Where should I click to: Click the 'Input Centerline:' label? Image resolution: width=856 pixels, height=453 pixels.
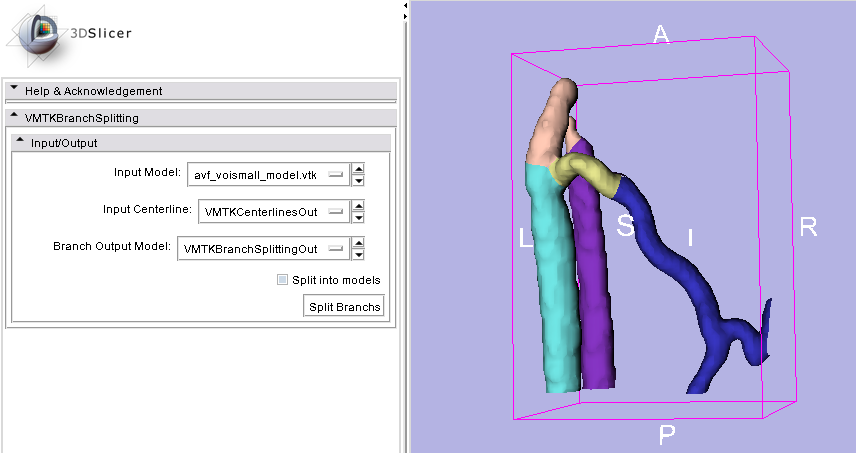click(x=147, y=210)
